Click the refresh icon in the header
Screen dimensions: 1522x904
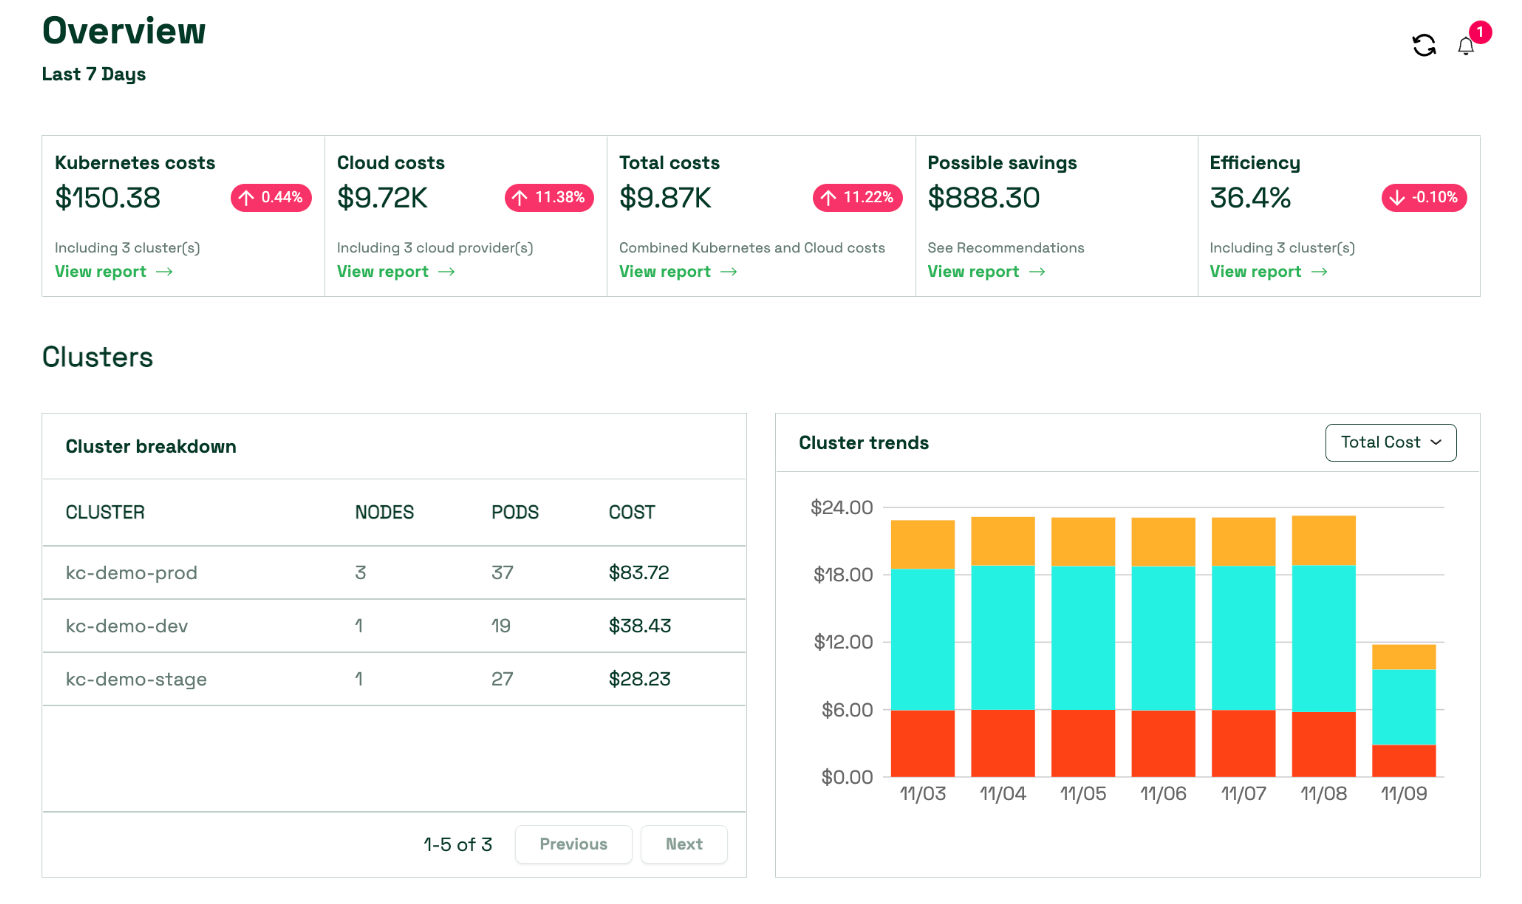(x=1424, y=45)
